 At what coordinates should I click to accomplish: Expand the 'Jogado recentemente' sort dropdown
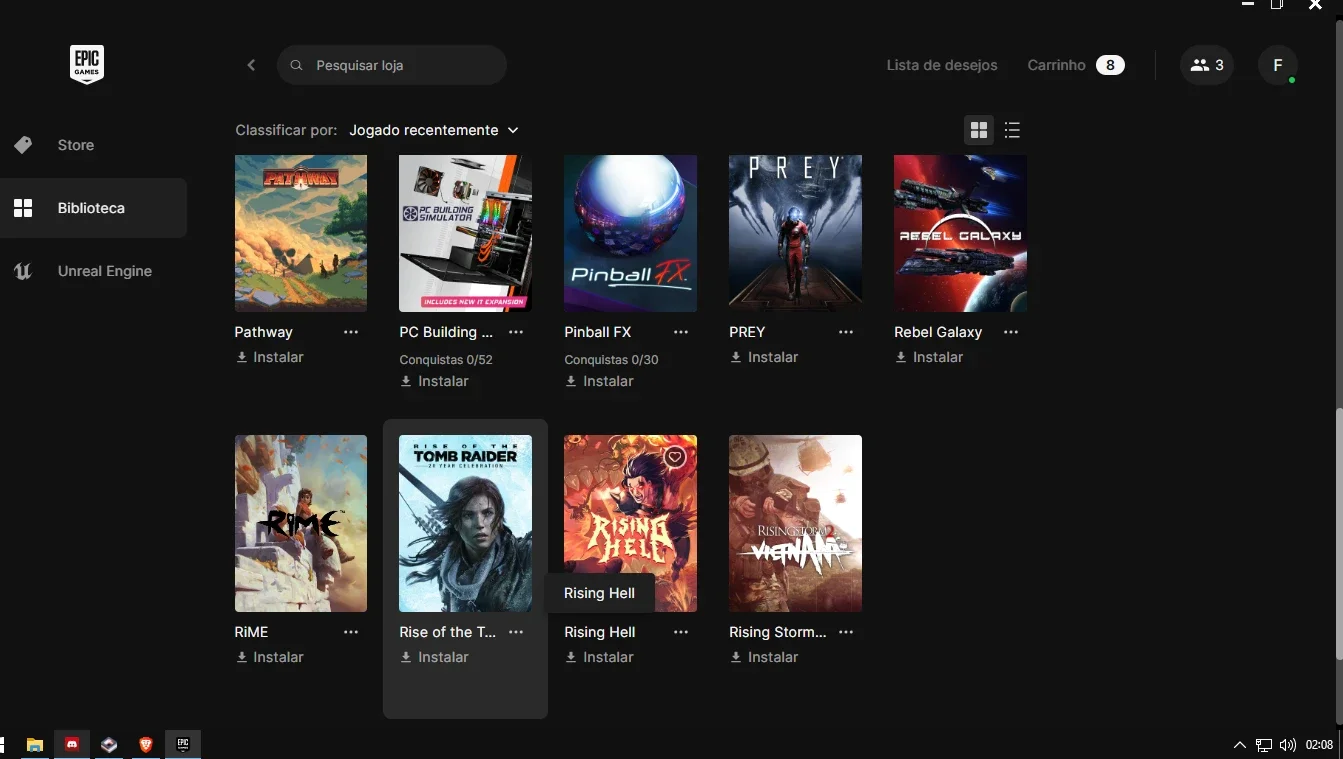coord(434,130)
